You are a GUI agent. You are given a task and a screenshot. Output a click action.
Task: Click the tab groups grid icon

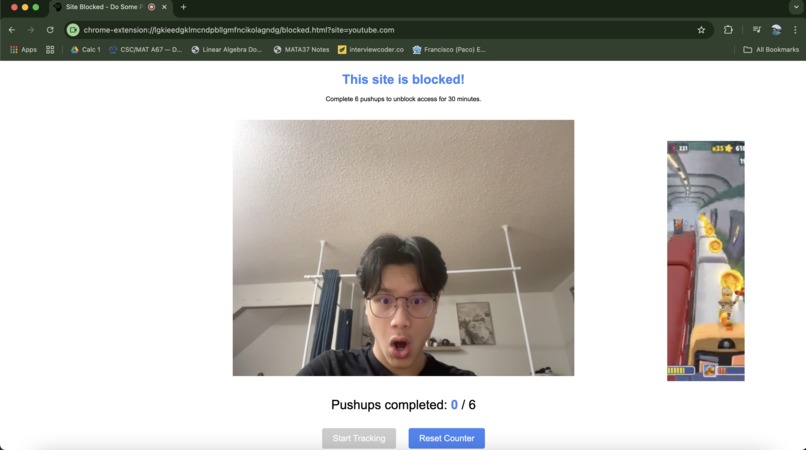coord(50,50)
